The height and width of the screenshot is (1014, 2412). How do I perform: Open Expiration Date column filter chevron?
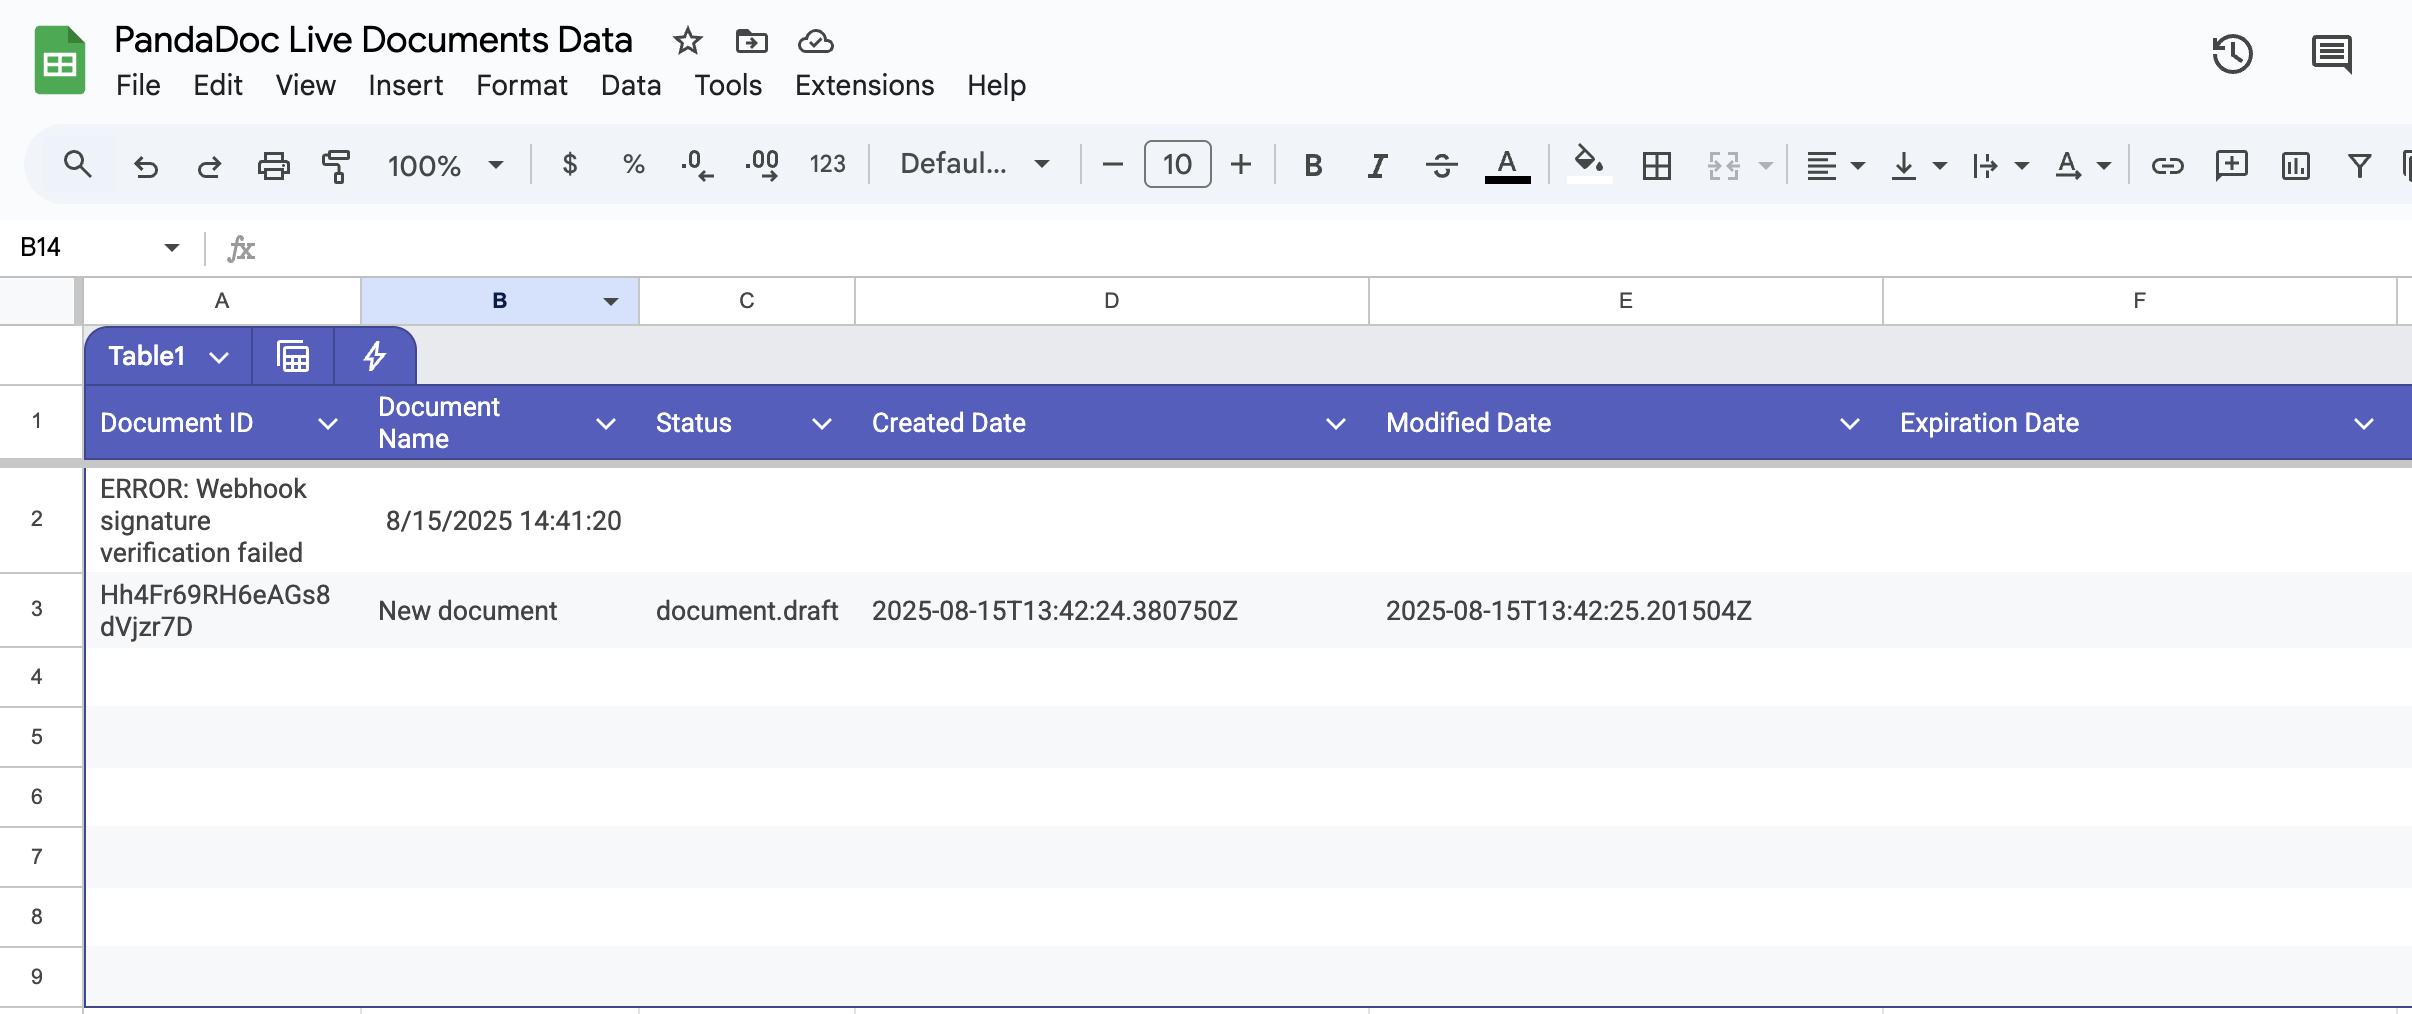(x=2363, y=424)
